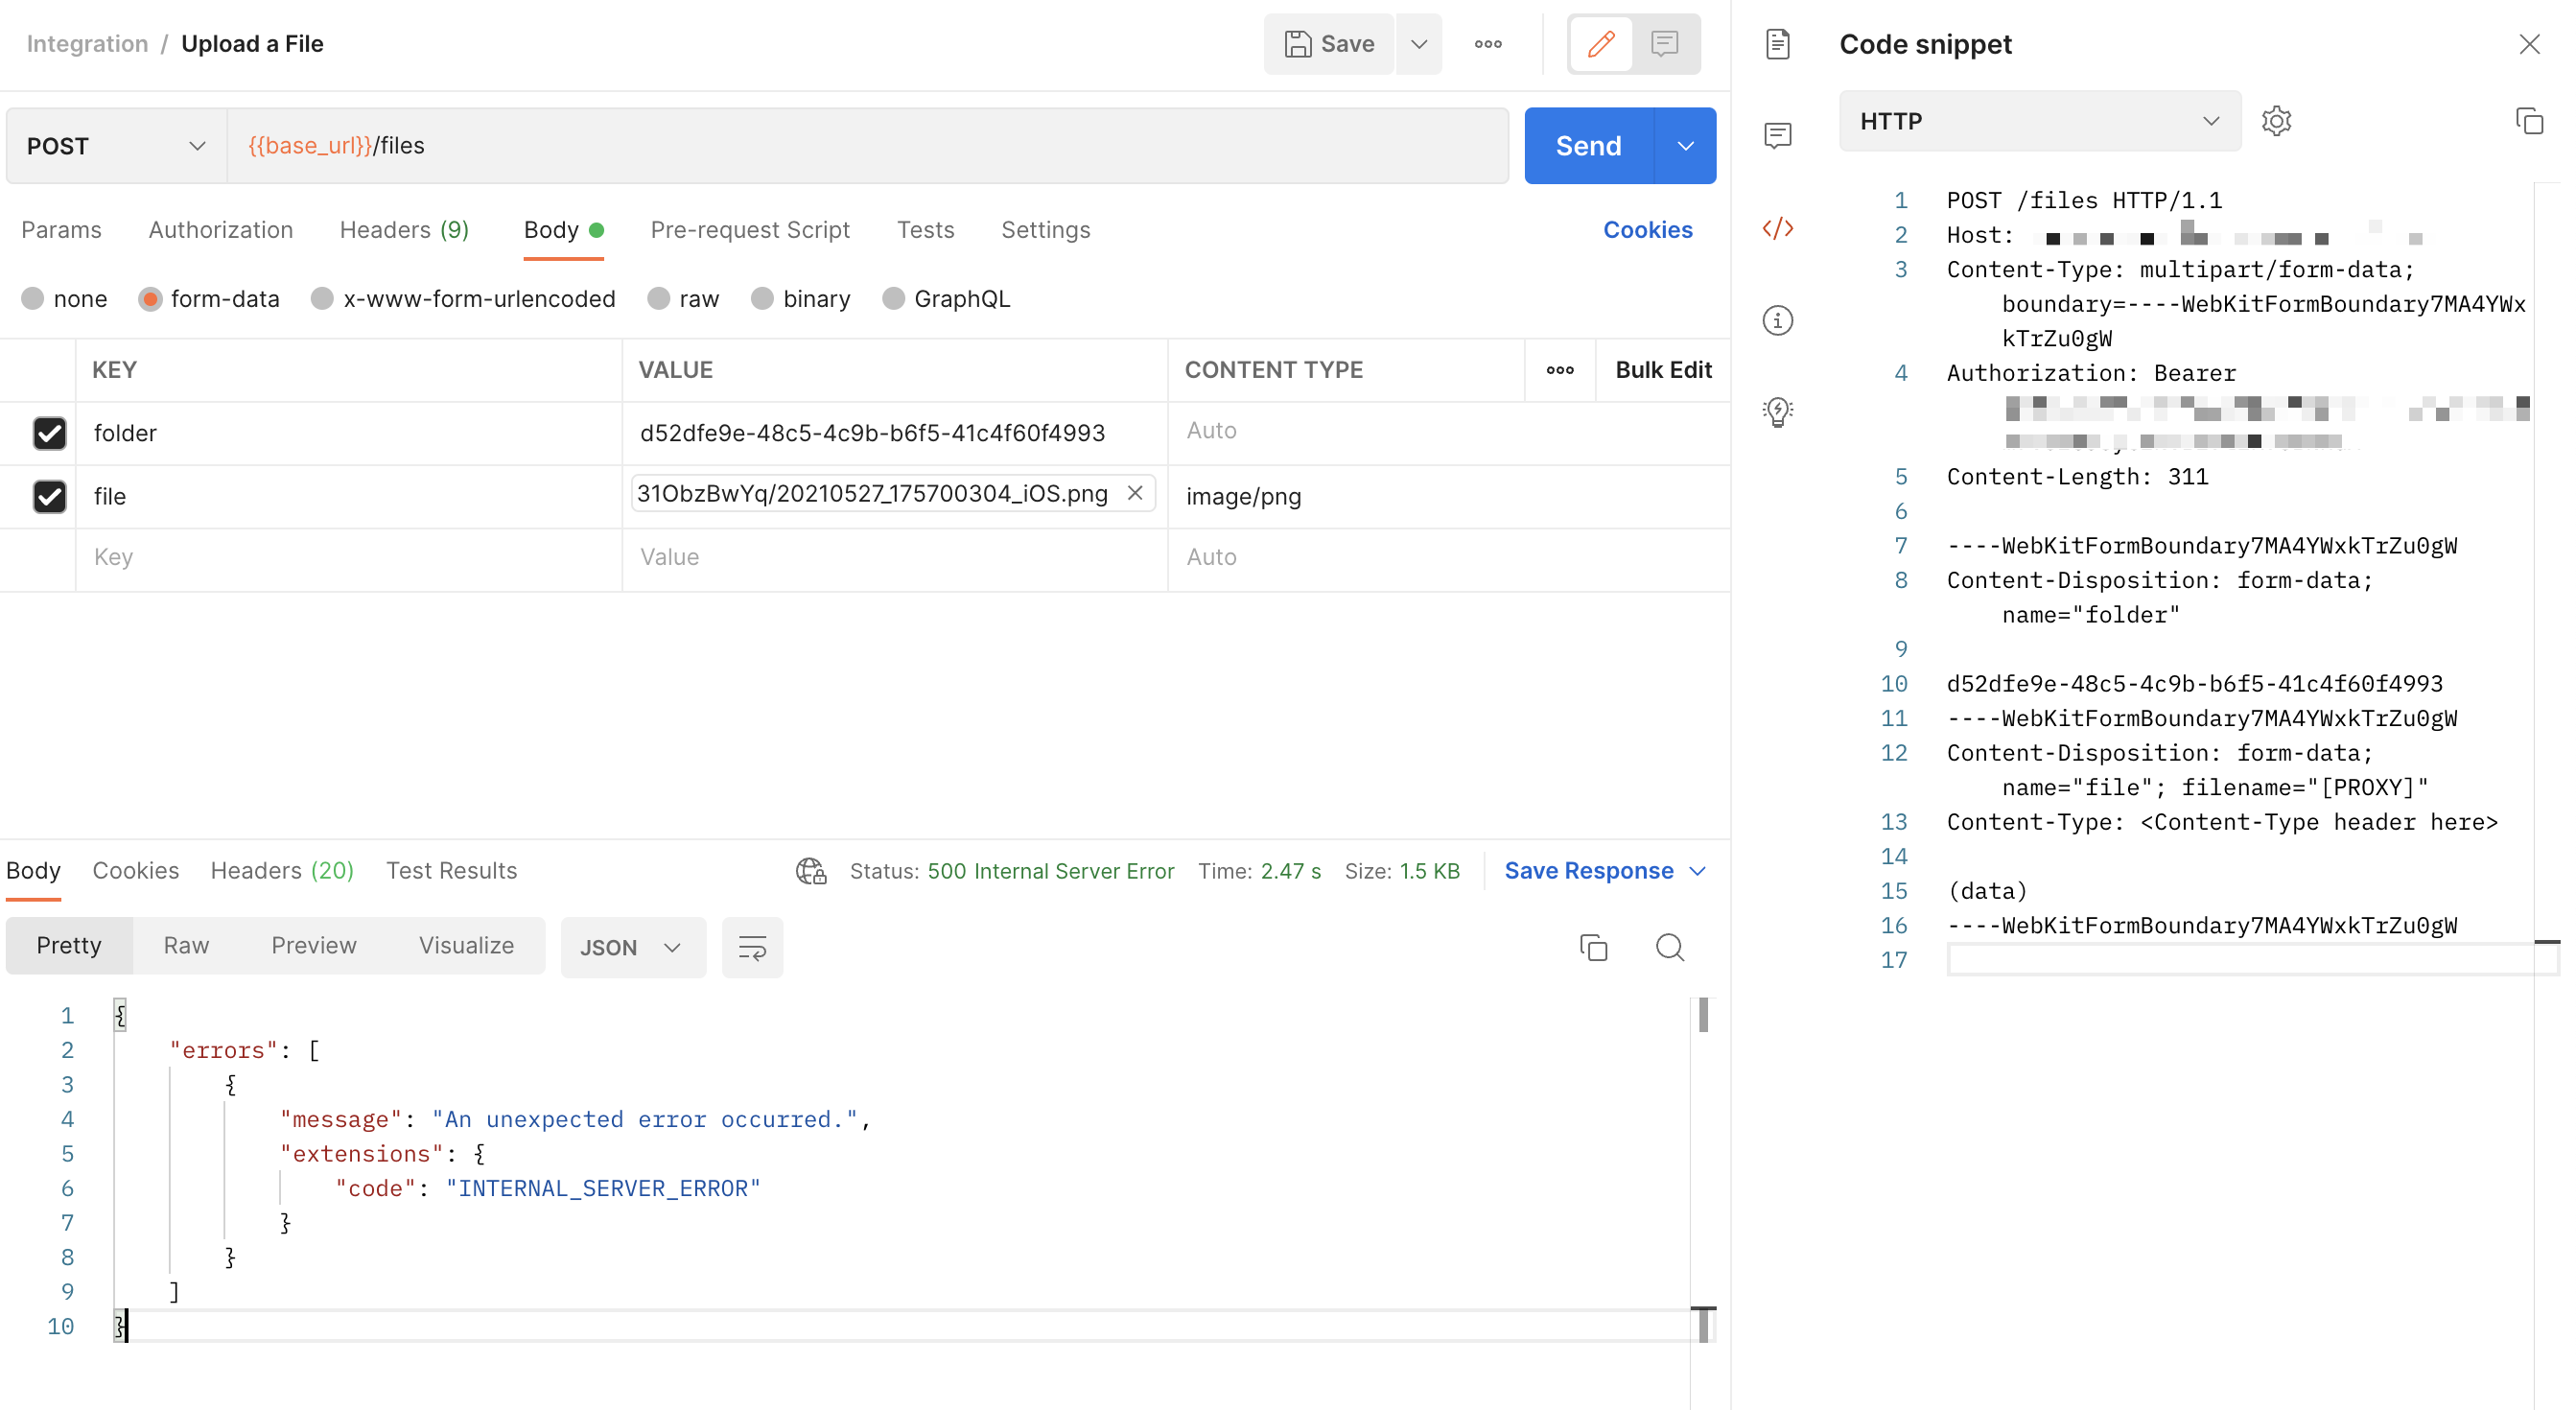Open the Cookies link

click(x=1647, y=229)
